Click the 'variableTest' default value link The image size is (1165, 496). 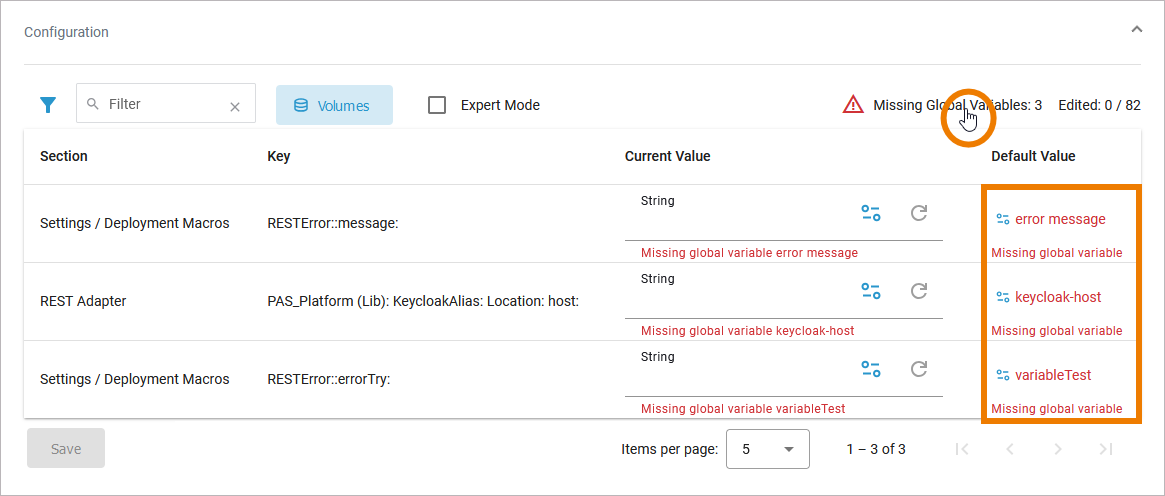(1052, 375)
